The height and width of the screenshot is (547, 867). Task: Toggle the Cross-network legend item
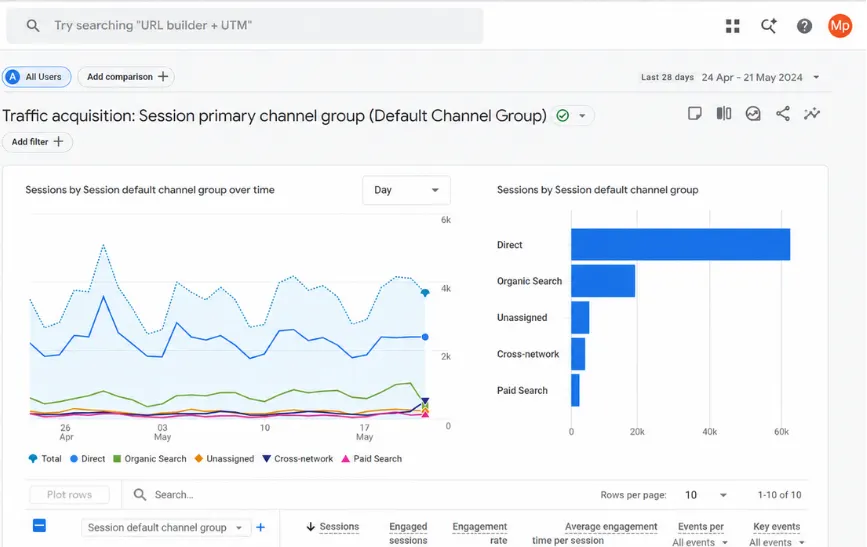coord(297,459)
